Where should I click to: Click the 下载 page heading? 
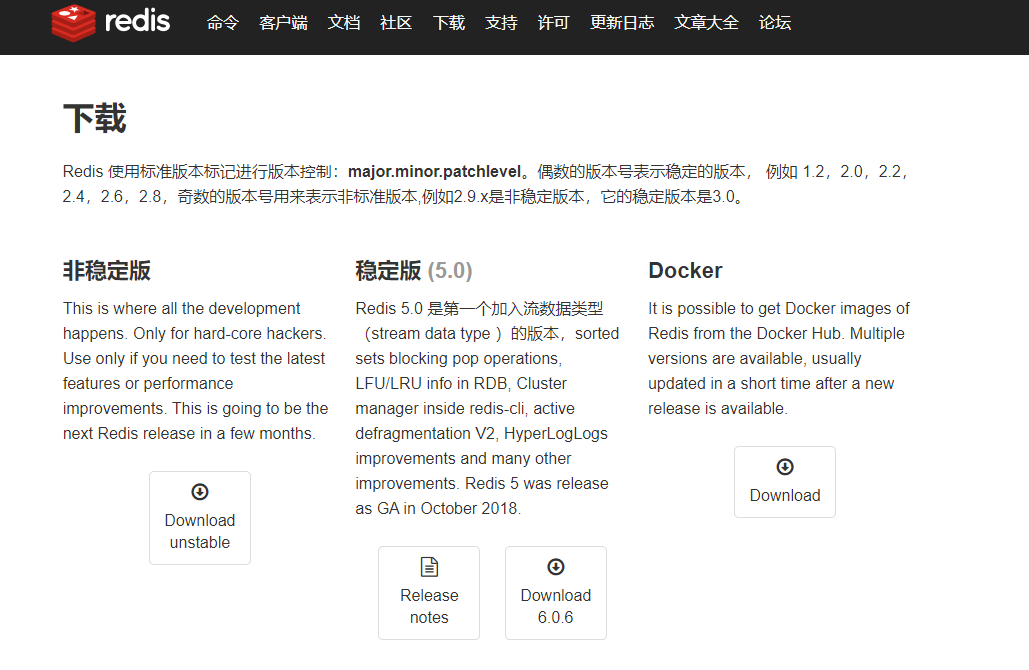point(94,119)
